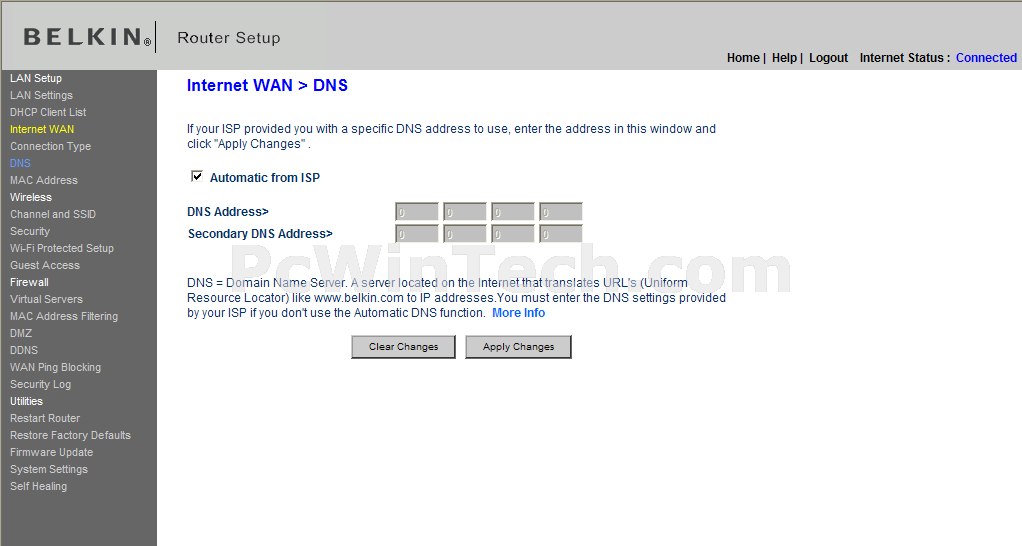Click the Secondary DNS Address> label
1022x546 pixels.
point(260,234)
